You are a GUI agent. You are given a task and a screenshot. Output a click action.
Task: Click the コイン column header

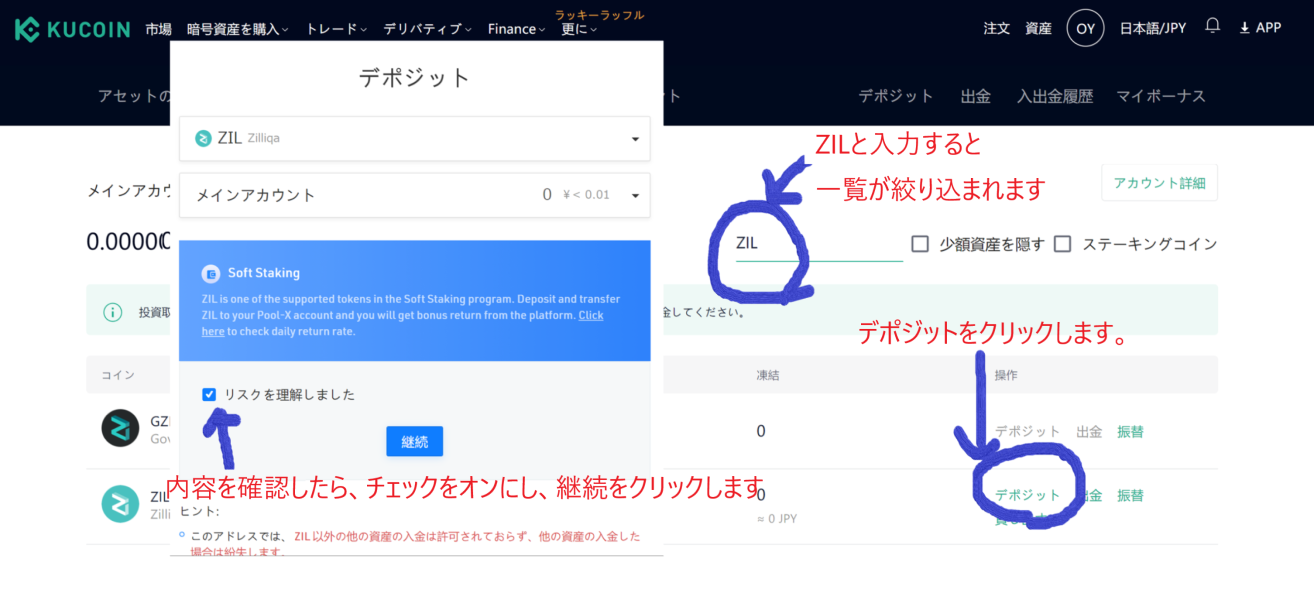(x=118, y=375)
